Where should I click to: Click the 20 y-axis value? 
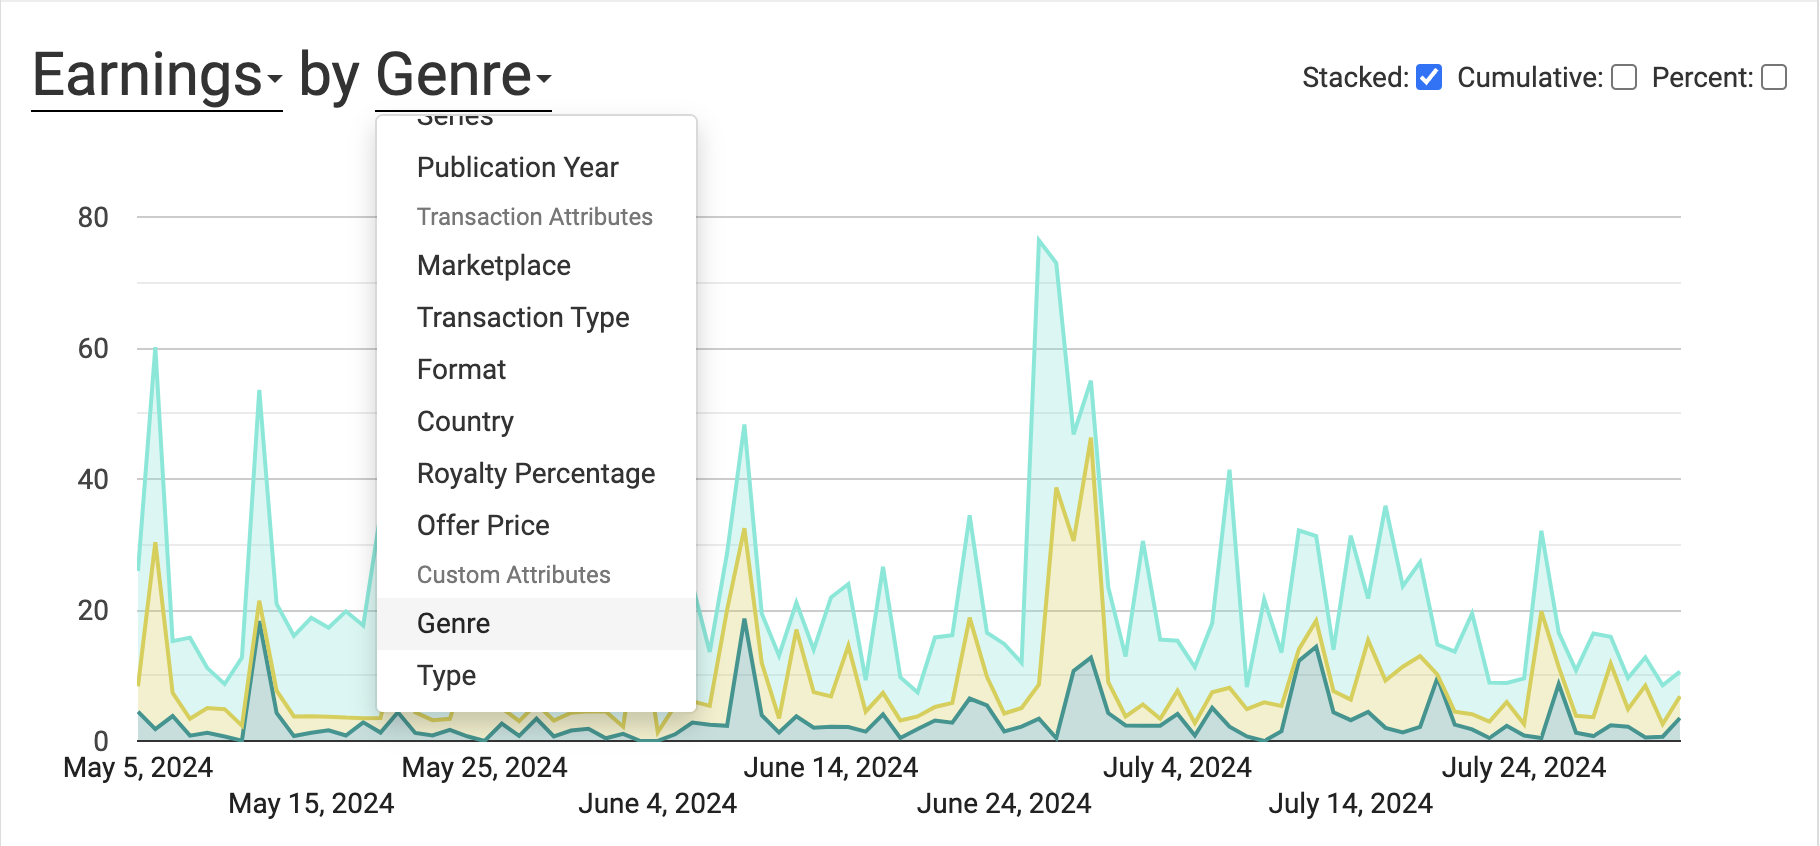93,611
